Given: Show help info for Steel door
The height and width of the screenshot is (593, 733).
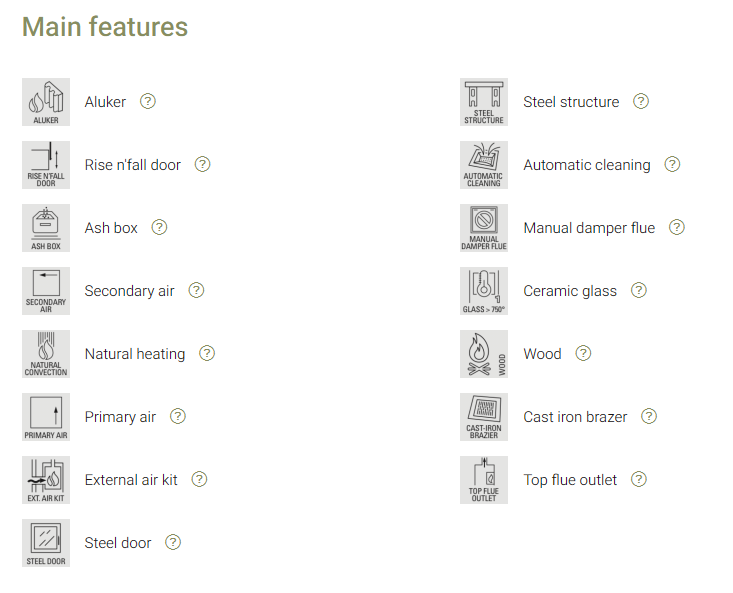Looking at the screenshot, I should [173, 542].
